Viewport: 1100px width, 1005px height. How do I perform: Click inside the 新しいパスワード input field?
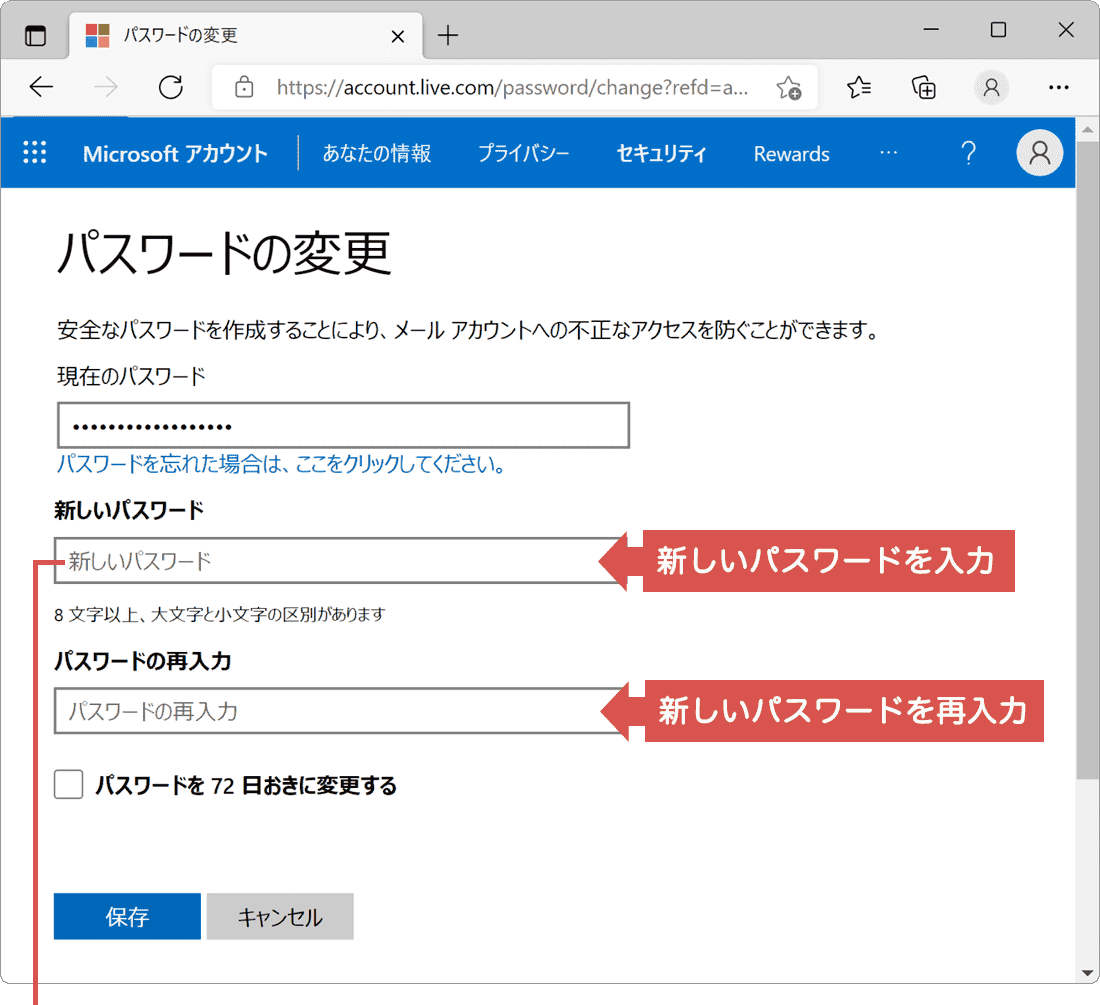point(300,561)
